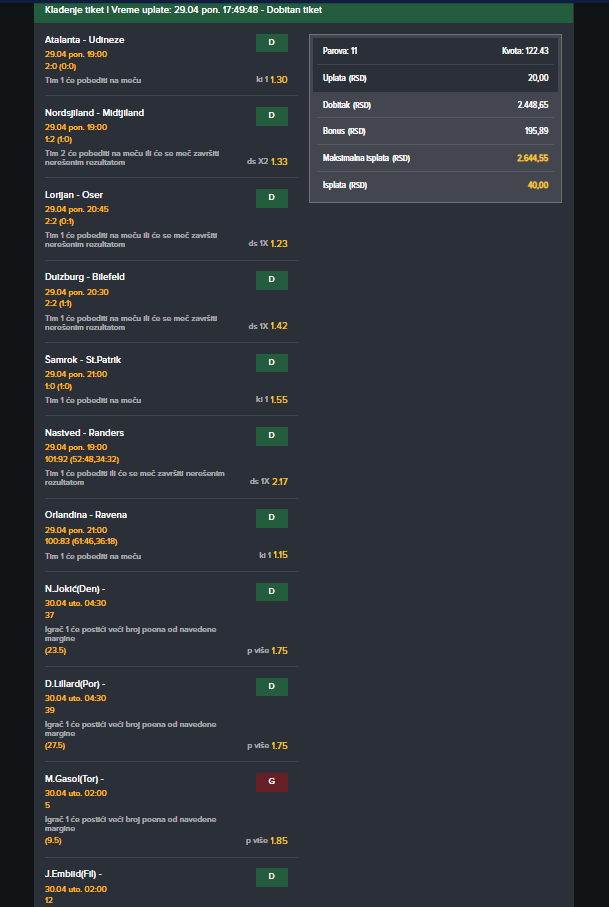609x907 pixels.
Task: Open the Atalanta - Udineze match title
Action: tap(84, 40)
